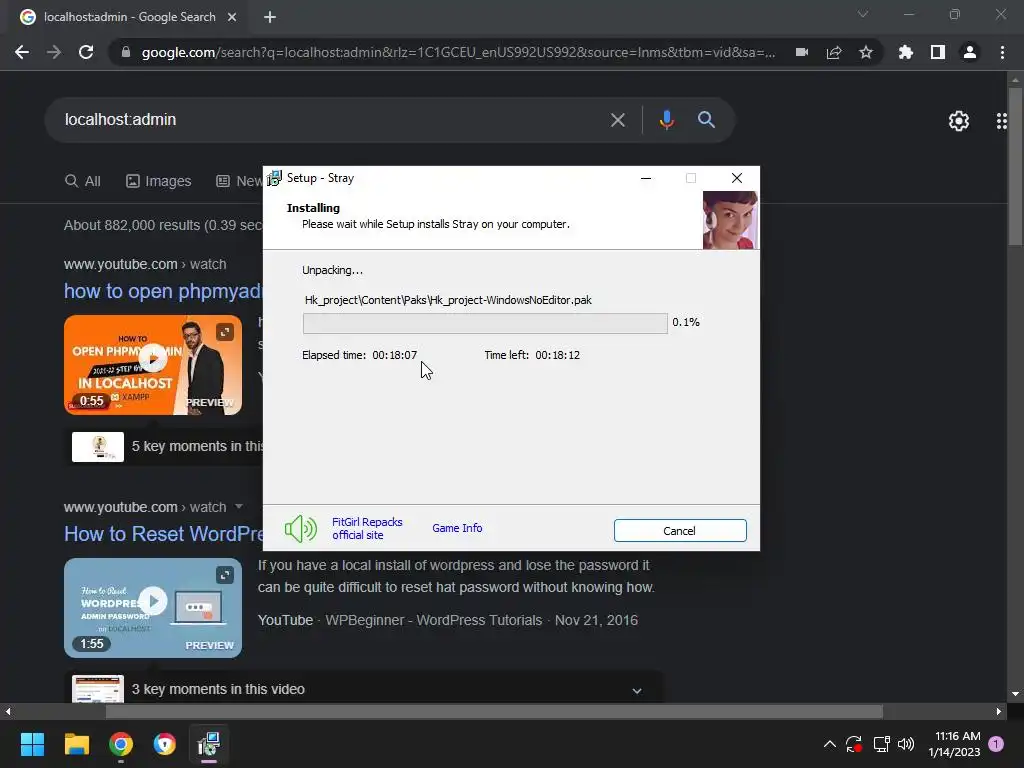
Task: Click the installer unpacking progress bar
Action: (485, 323)
